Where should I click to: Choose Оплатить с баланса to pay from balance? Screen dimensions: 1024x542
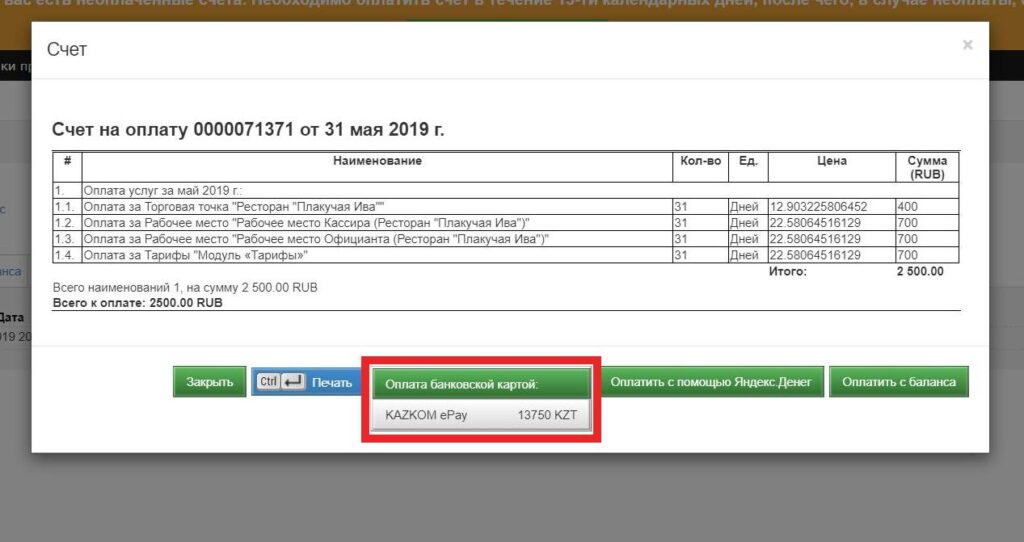[x=898, y=382]
